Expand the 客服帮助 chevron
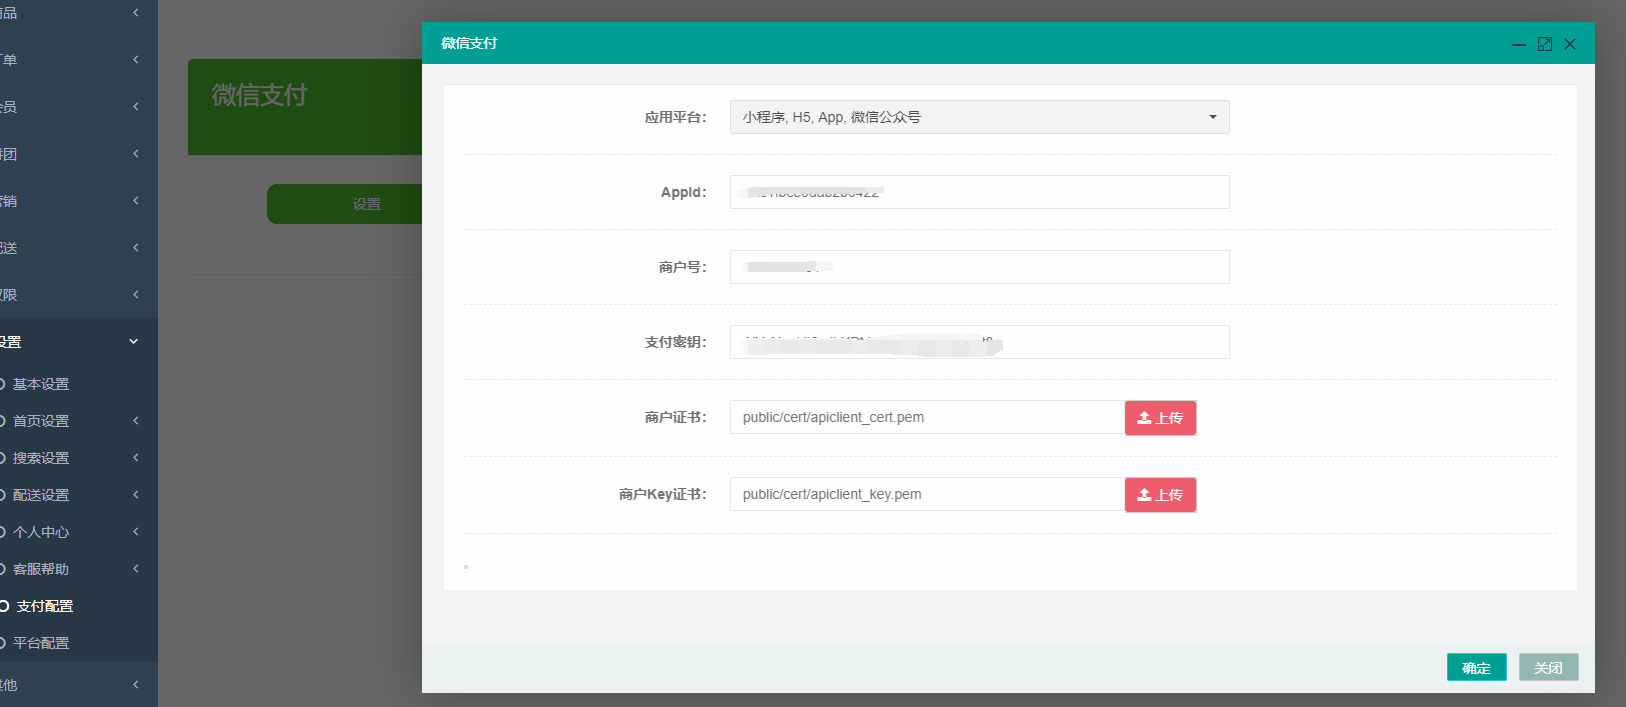 tap(136, 569)
